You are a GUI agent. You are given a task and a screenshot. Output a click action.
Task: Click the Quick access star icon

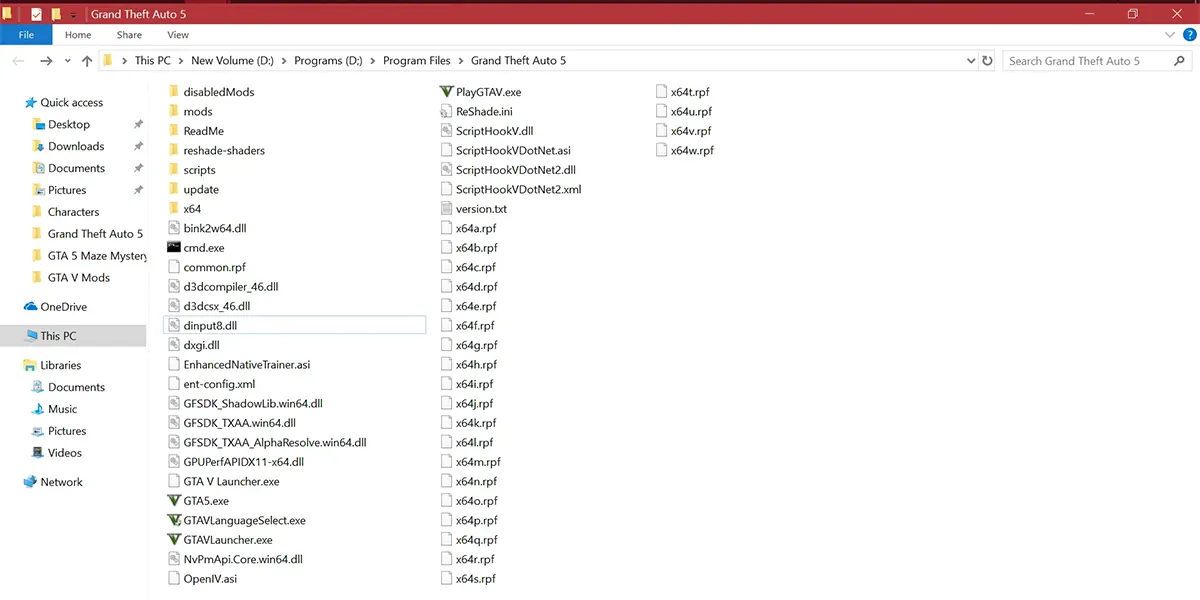pyautogui.click(x=31, y=103)
